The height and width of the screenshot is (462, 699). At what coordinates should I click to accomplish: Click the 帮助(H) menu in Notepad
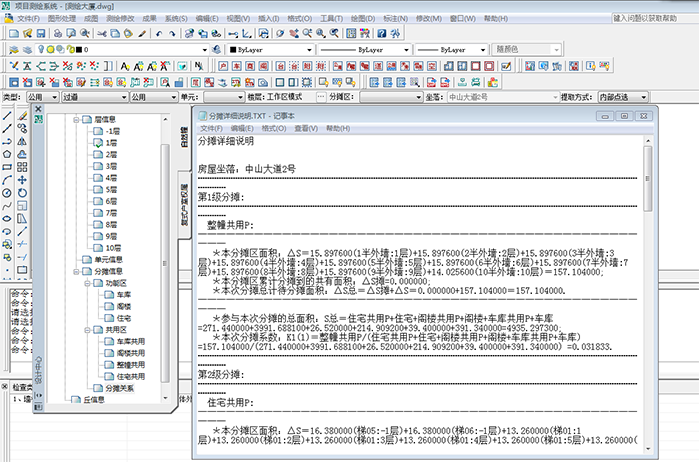tap(337, 128)
